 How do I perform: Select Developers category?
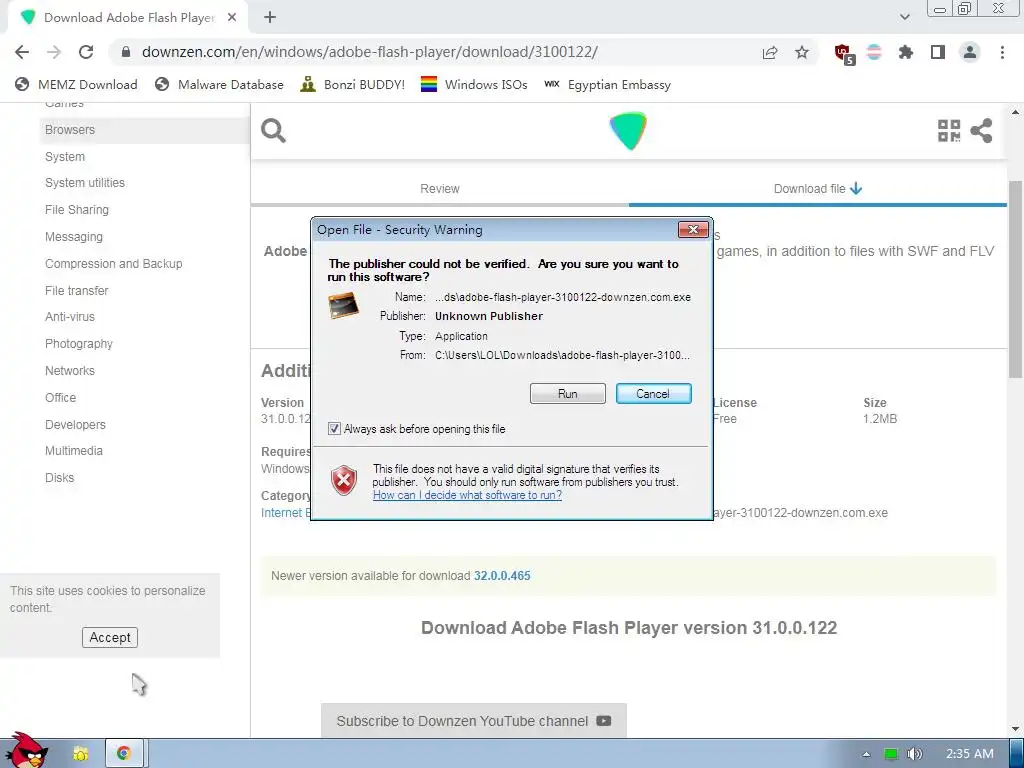(75, 424)
